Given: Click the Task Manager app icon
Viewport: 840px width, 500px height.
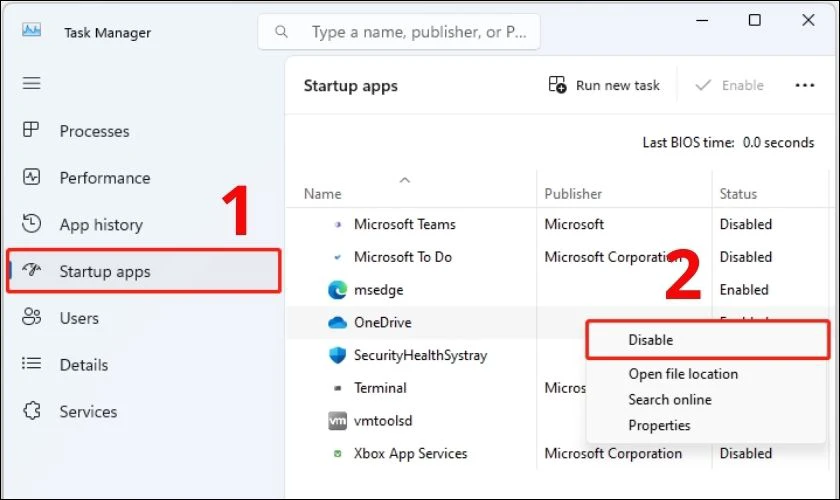Looking at the screenshot, I should tap(31, 29).
